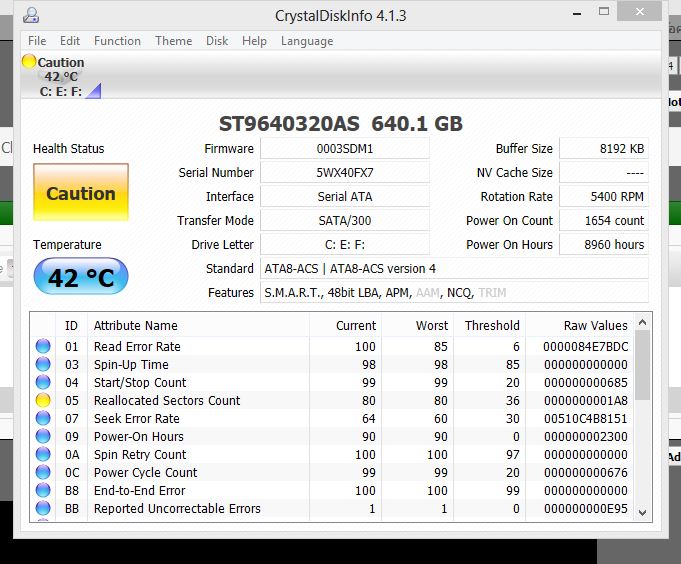Click the Standard field ATA8-ACS version 4

coord(454,268)
